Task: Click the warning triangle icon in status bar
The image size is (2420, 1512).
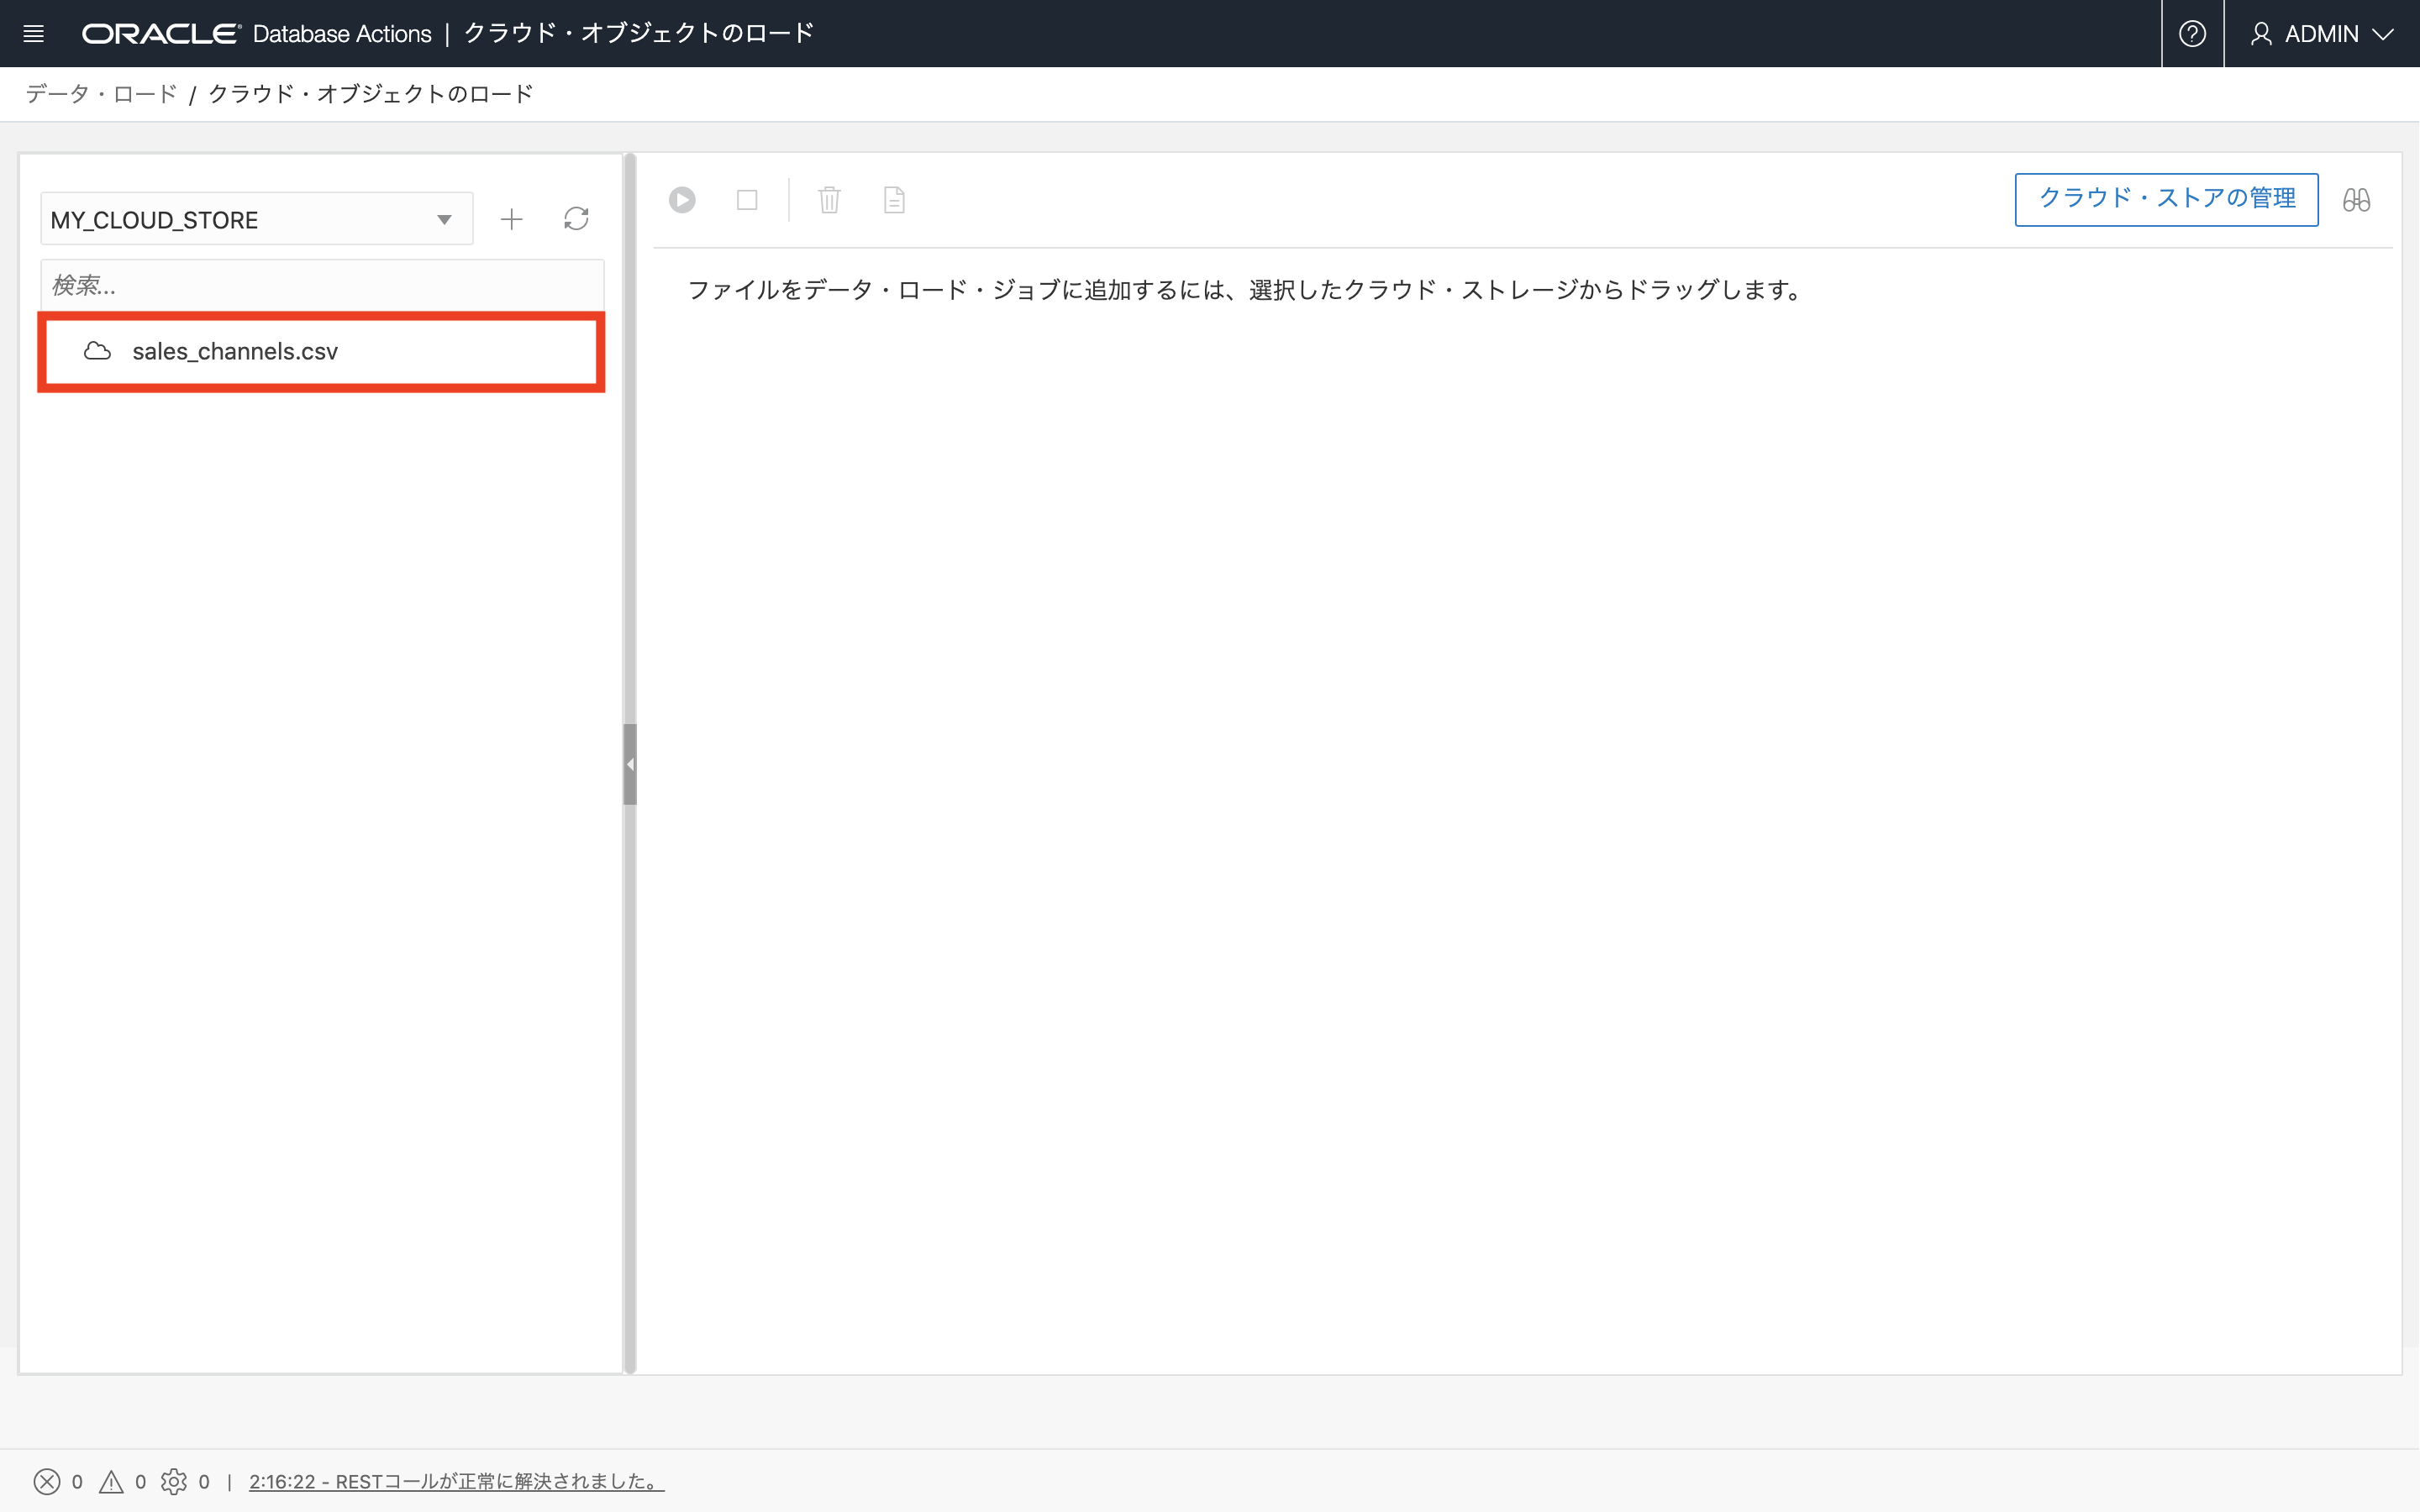Action: coord(111,1481)
